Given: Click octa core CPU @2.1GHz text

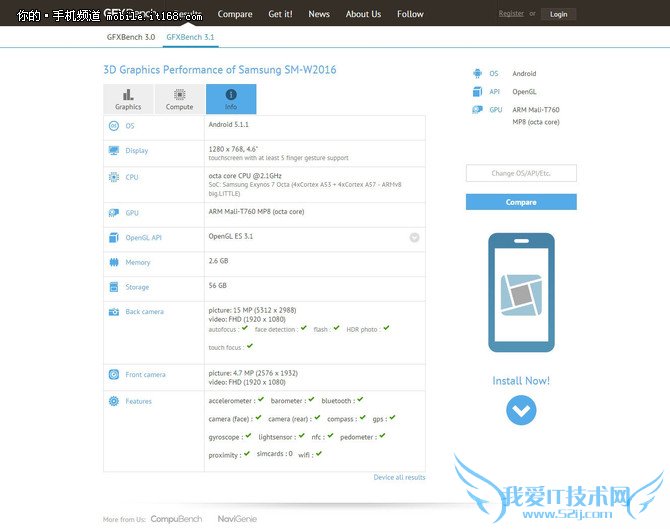Looking at the screenshot, I should click(245, 176).
